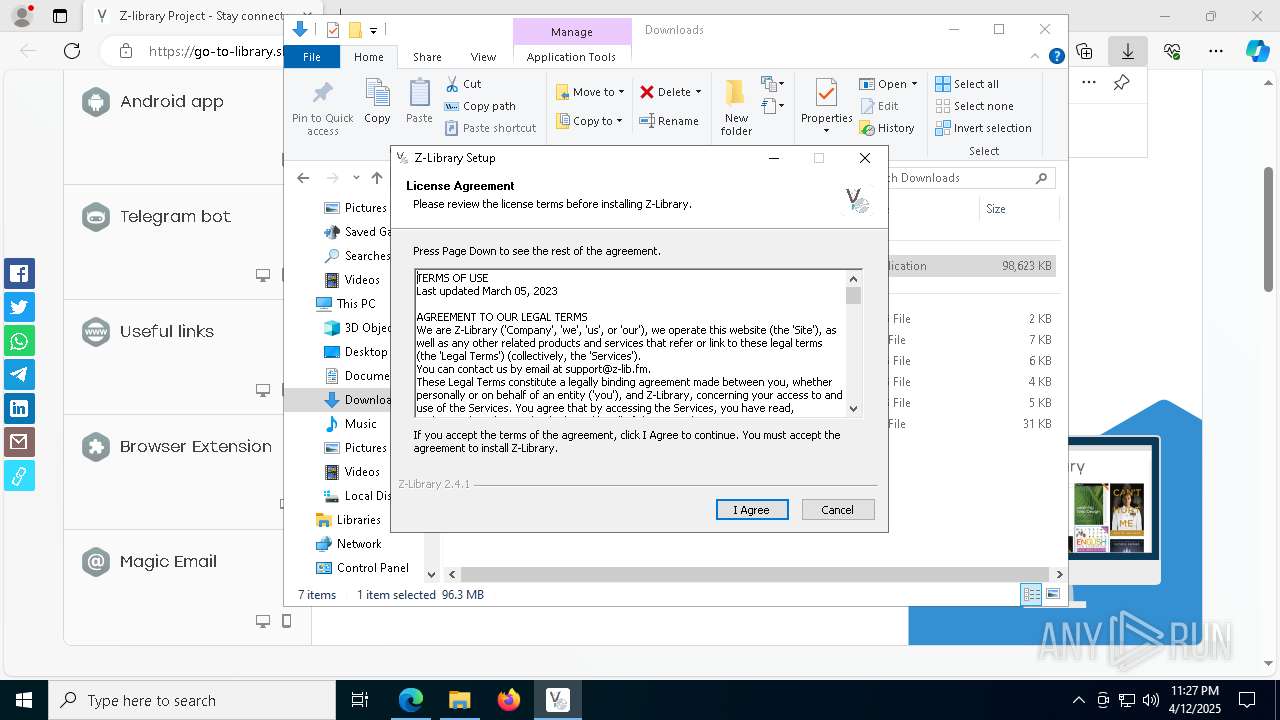Copy page link with the chain icon
Image resolution: width=1280 pixels, height=720 pixels.
(x=19, y=476)
